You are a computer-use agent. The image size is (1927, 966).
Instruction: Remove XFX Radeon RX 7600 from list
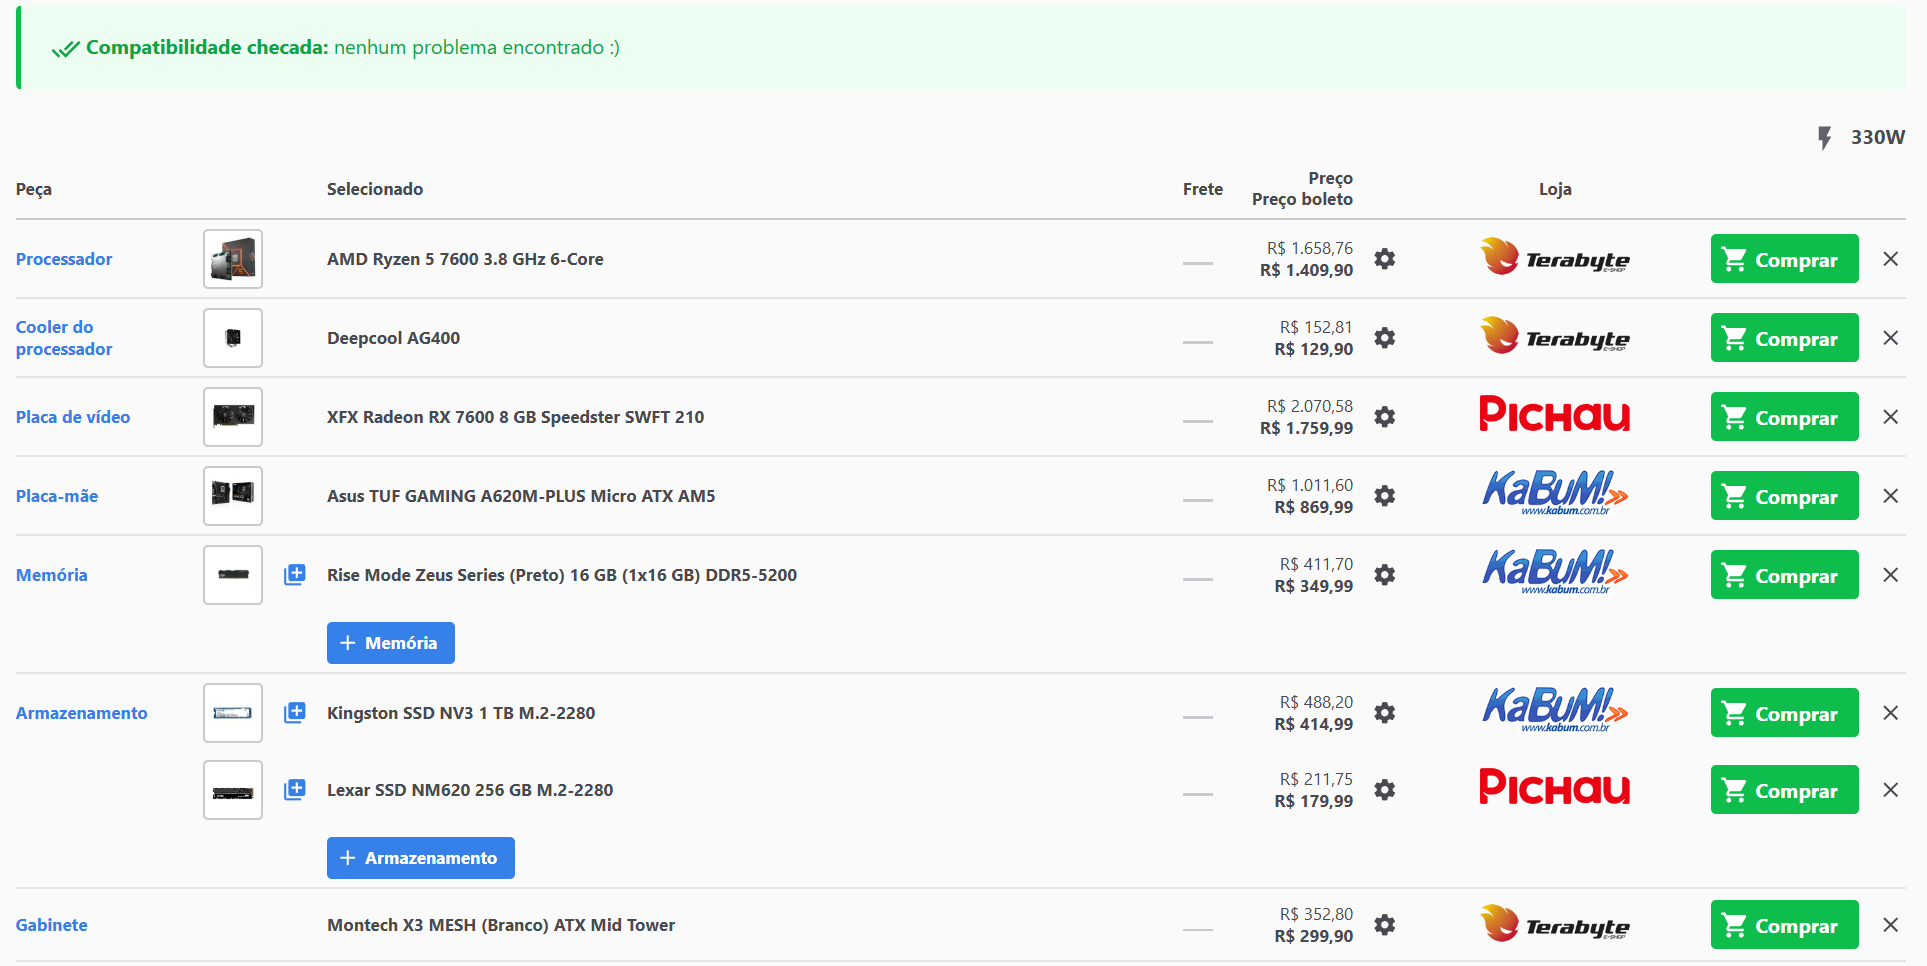point(1890,417)
